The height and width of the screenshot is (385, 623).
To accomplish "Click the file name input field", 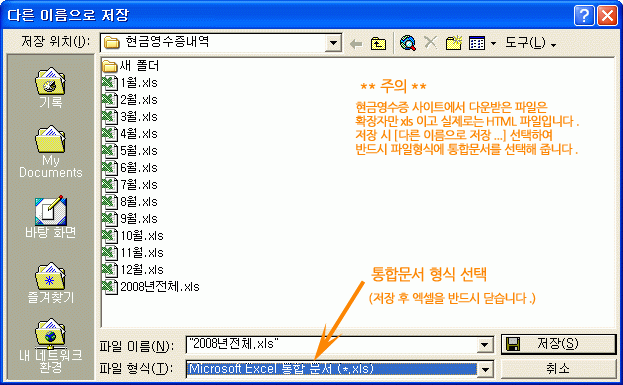I will (x=332, y=344).
